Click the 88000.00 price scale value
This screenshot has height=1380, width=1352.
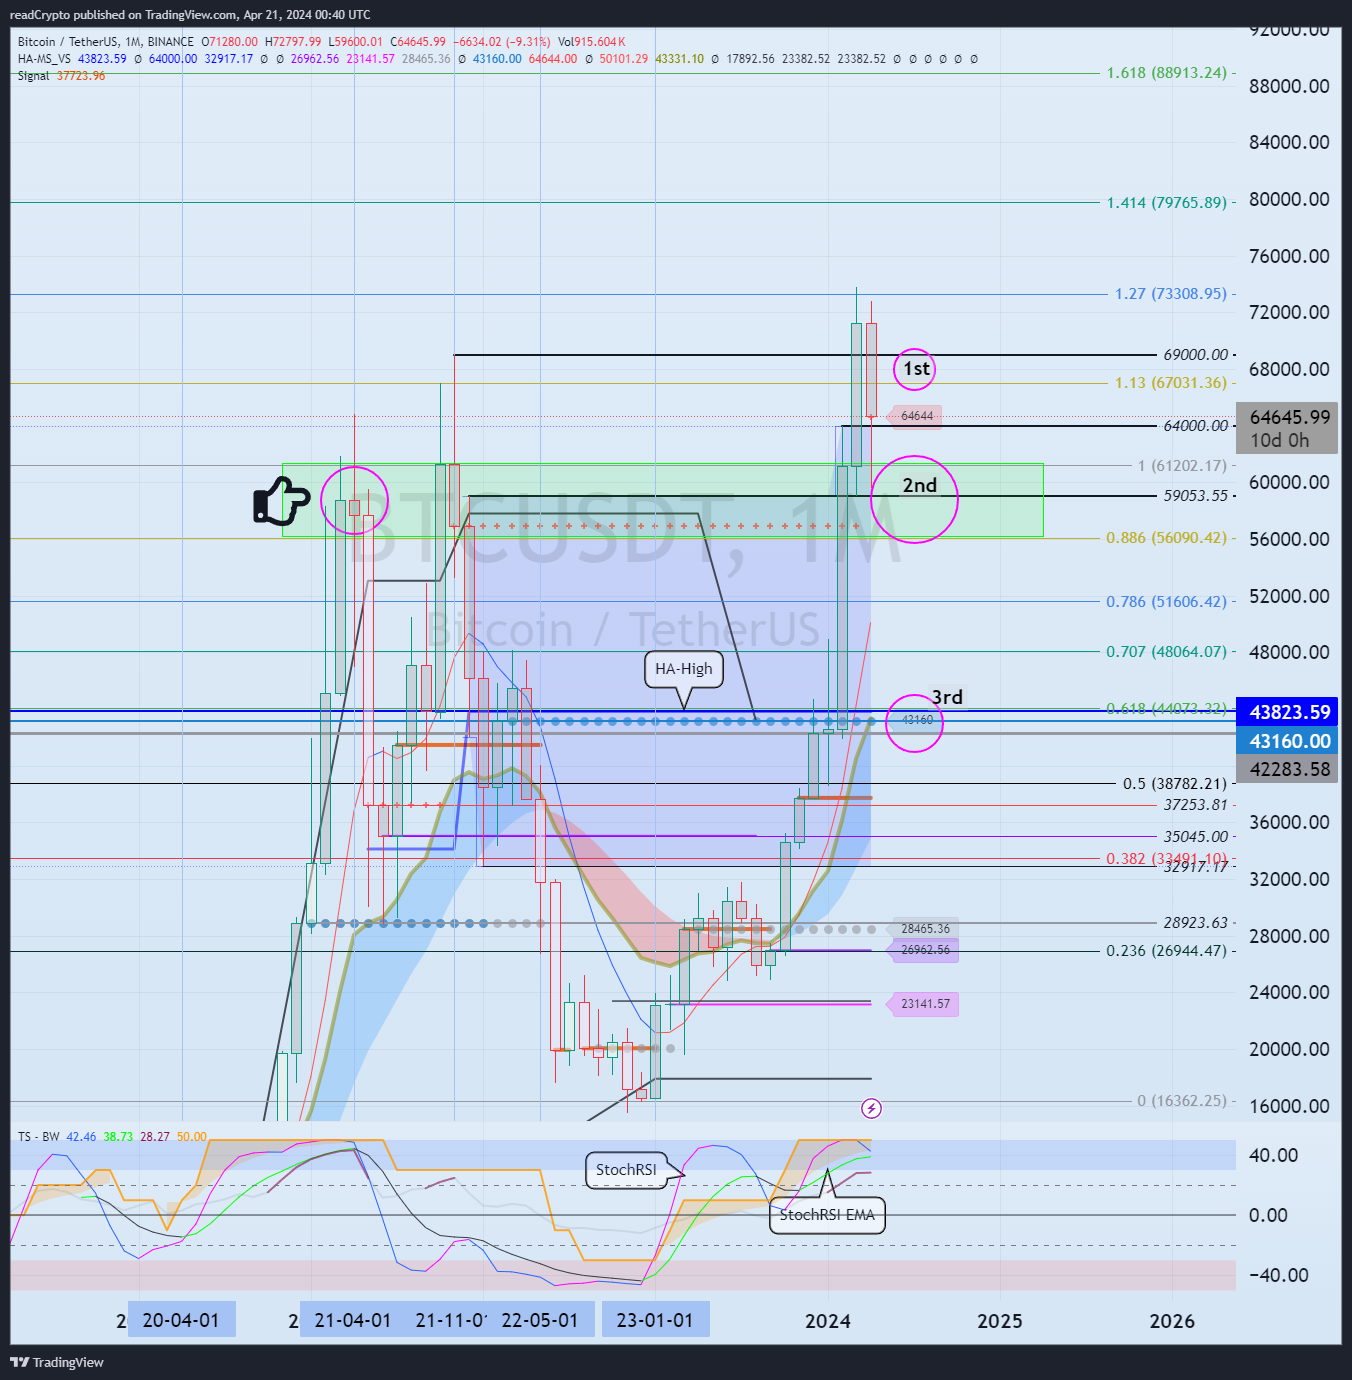click(x=1289, y=86)
